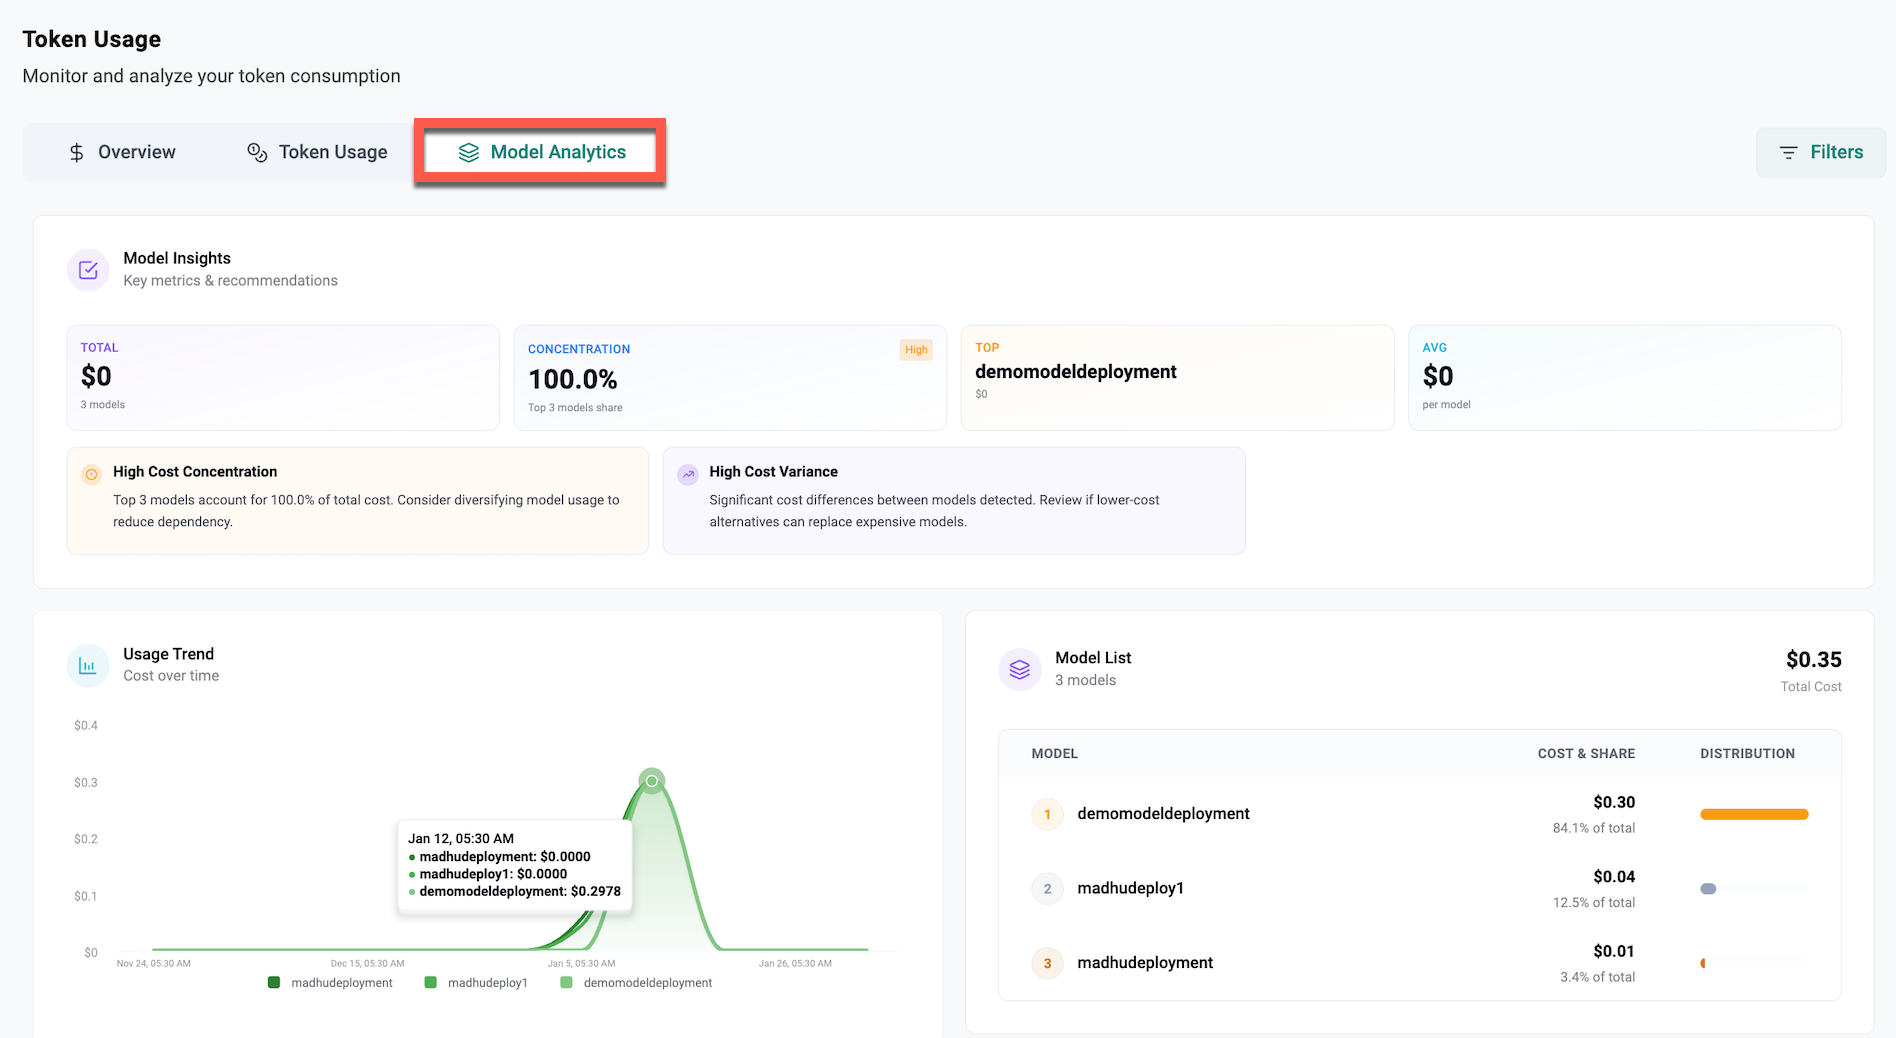
Task: Open the Filters panel
Action: [x=1821, y=152]
